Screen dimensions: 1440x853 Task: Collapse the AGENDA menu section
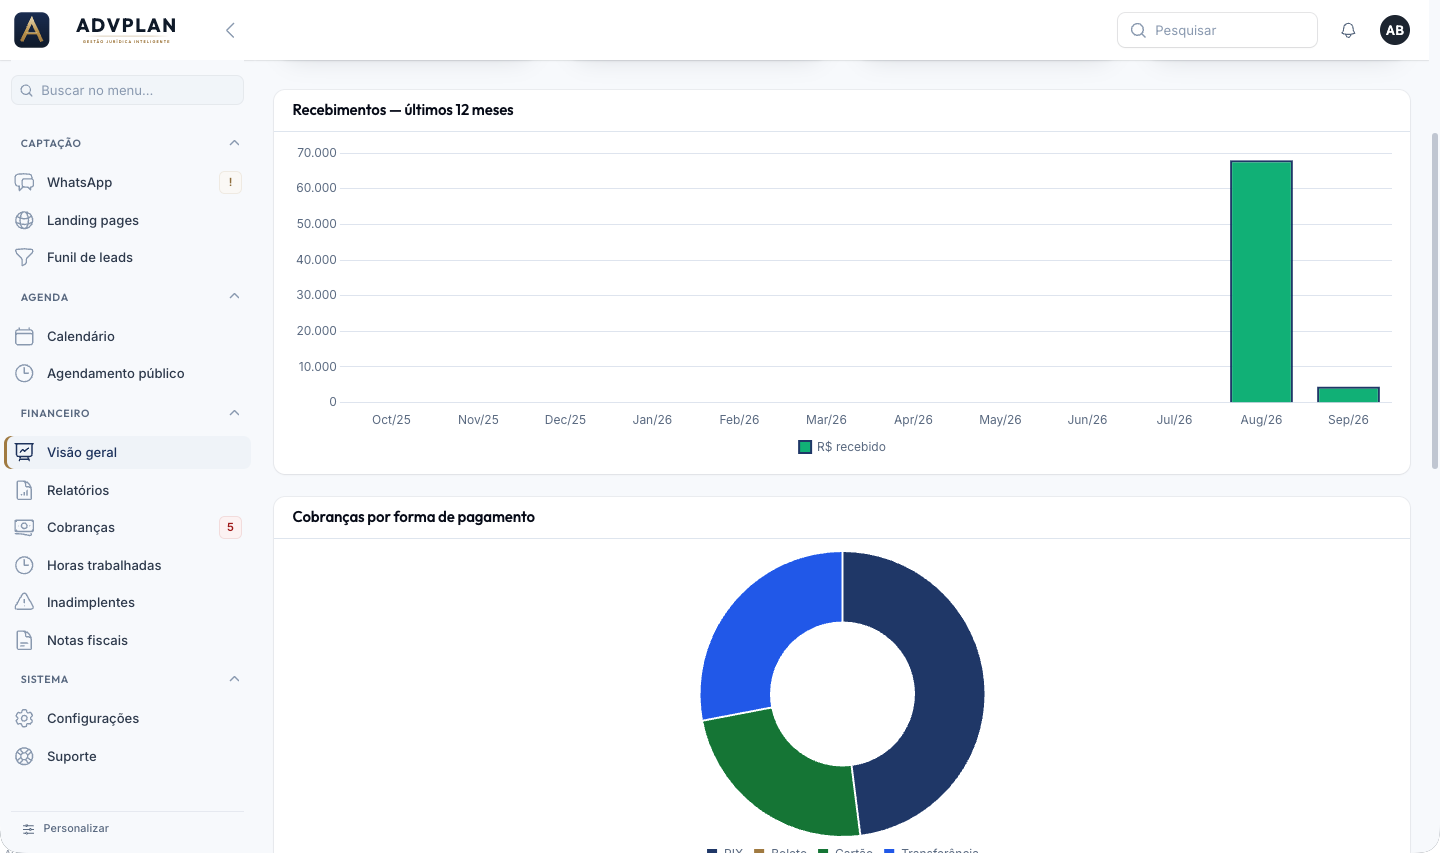(234, 296)
